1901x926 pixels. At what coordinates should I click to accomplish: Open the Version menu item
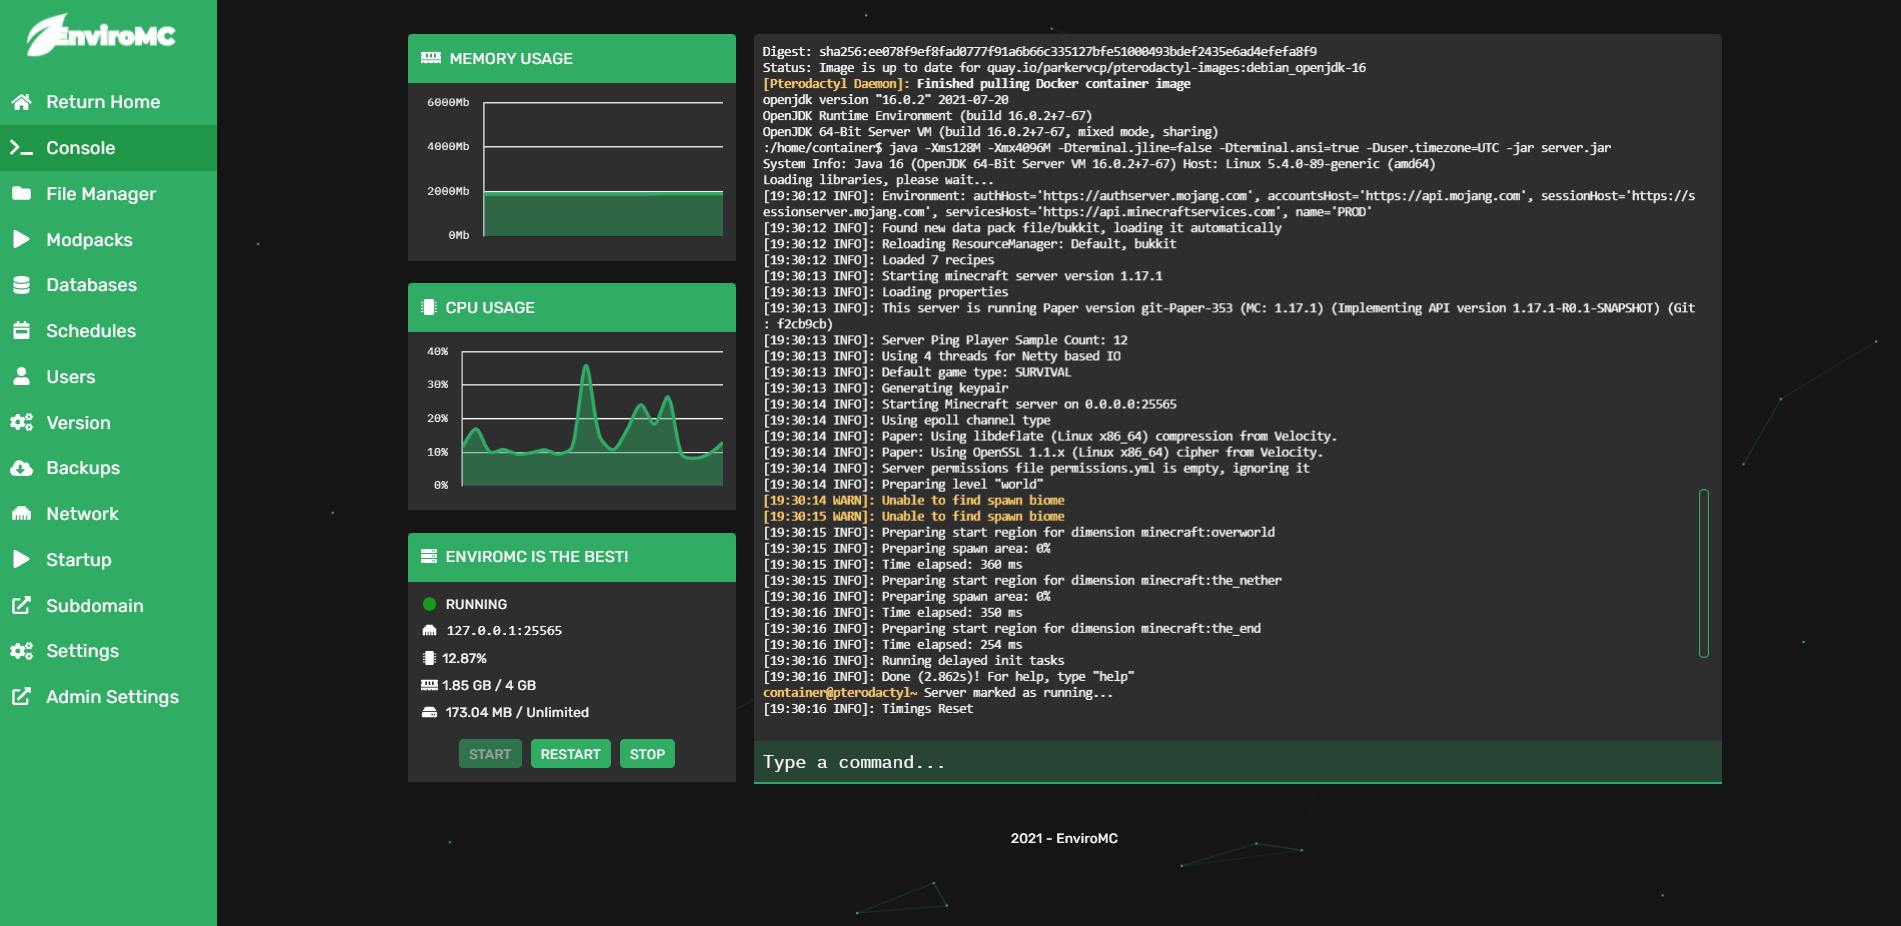coord(78,423)
